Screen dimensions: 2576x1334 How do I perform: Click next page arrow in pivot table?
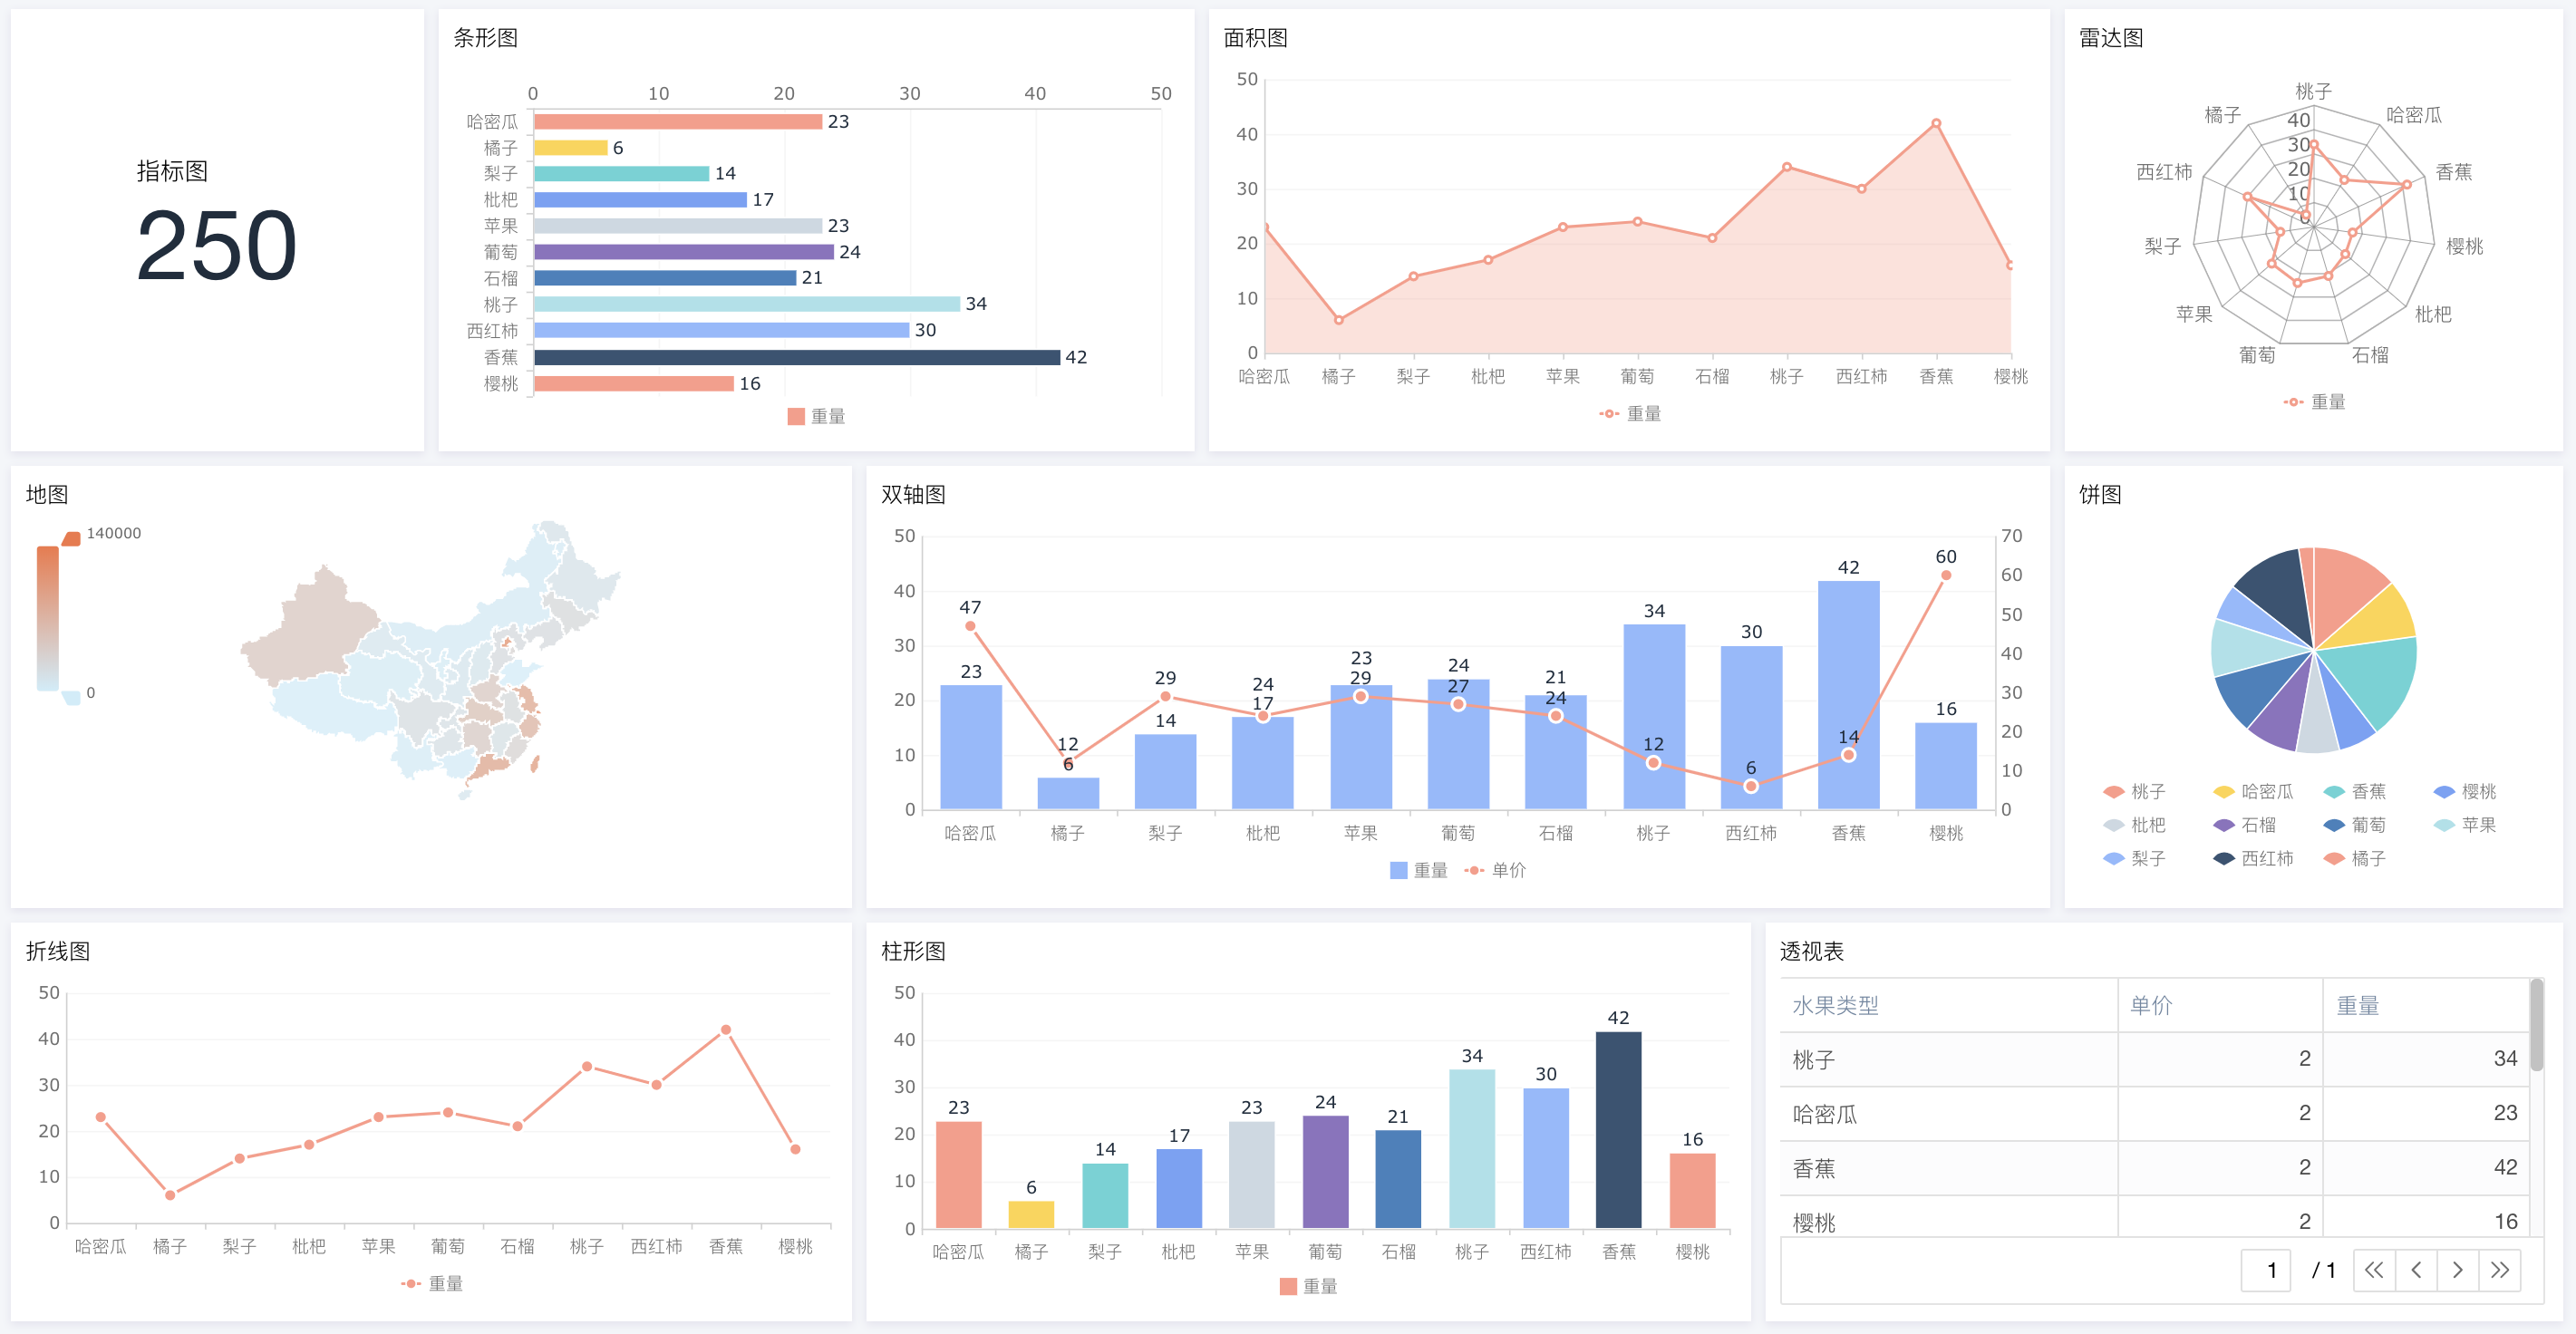click(2457, 1270)
